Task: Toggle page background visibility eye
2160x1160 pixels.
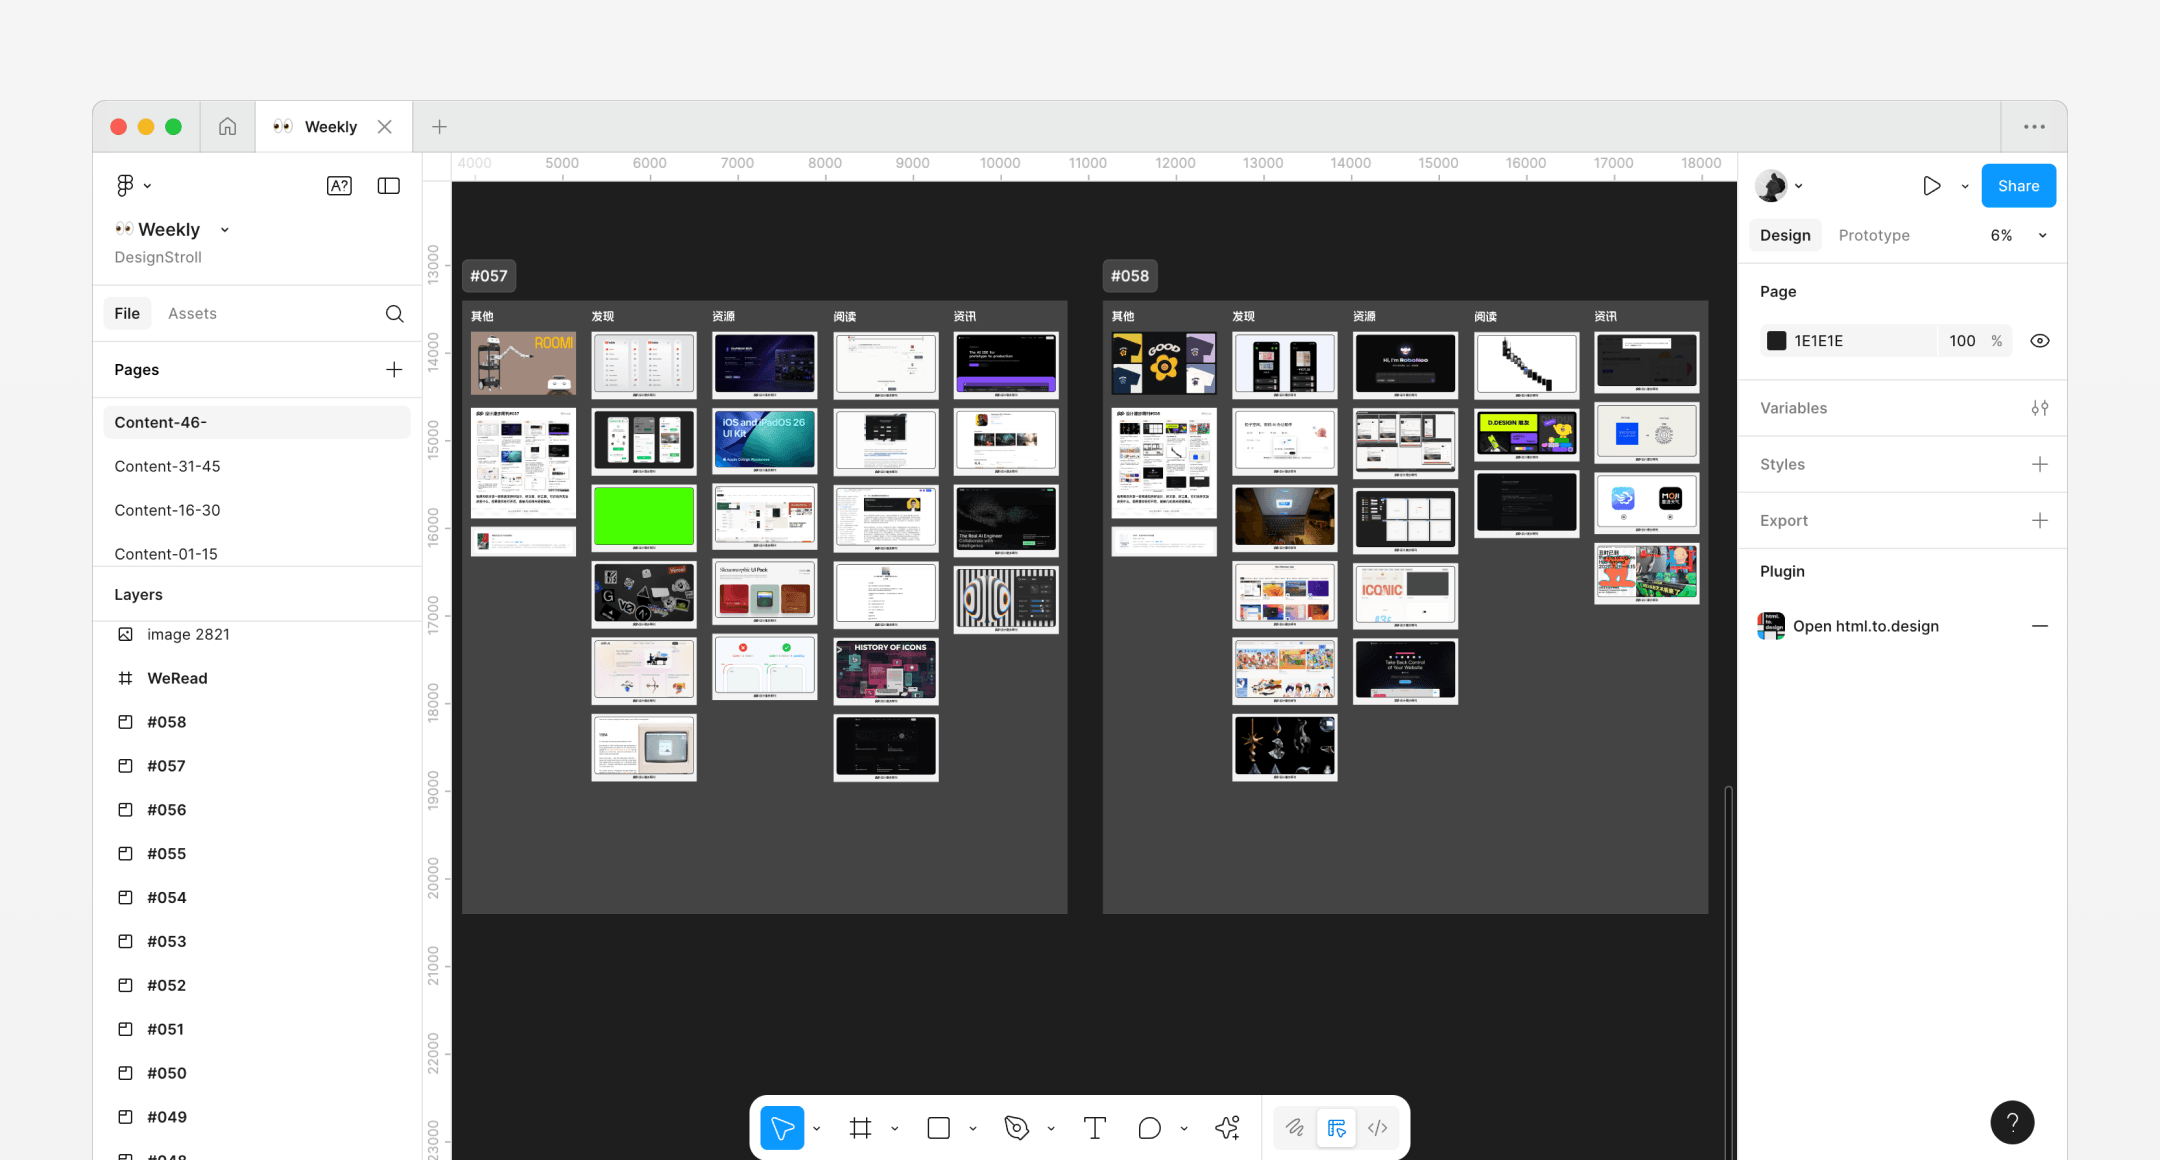Action: 2040,341
